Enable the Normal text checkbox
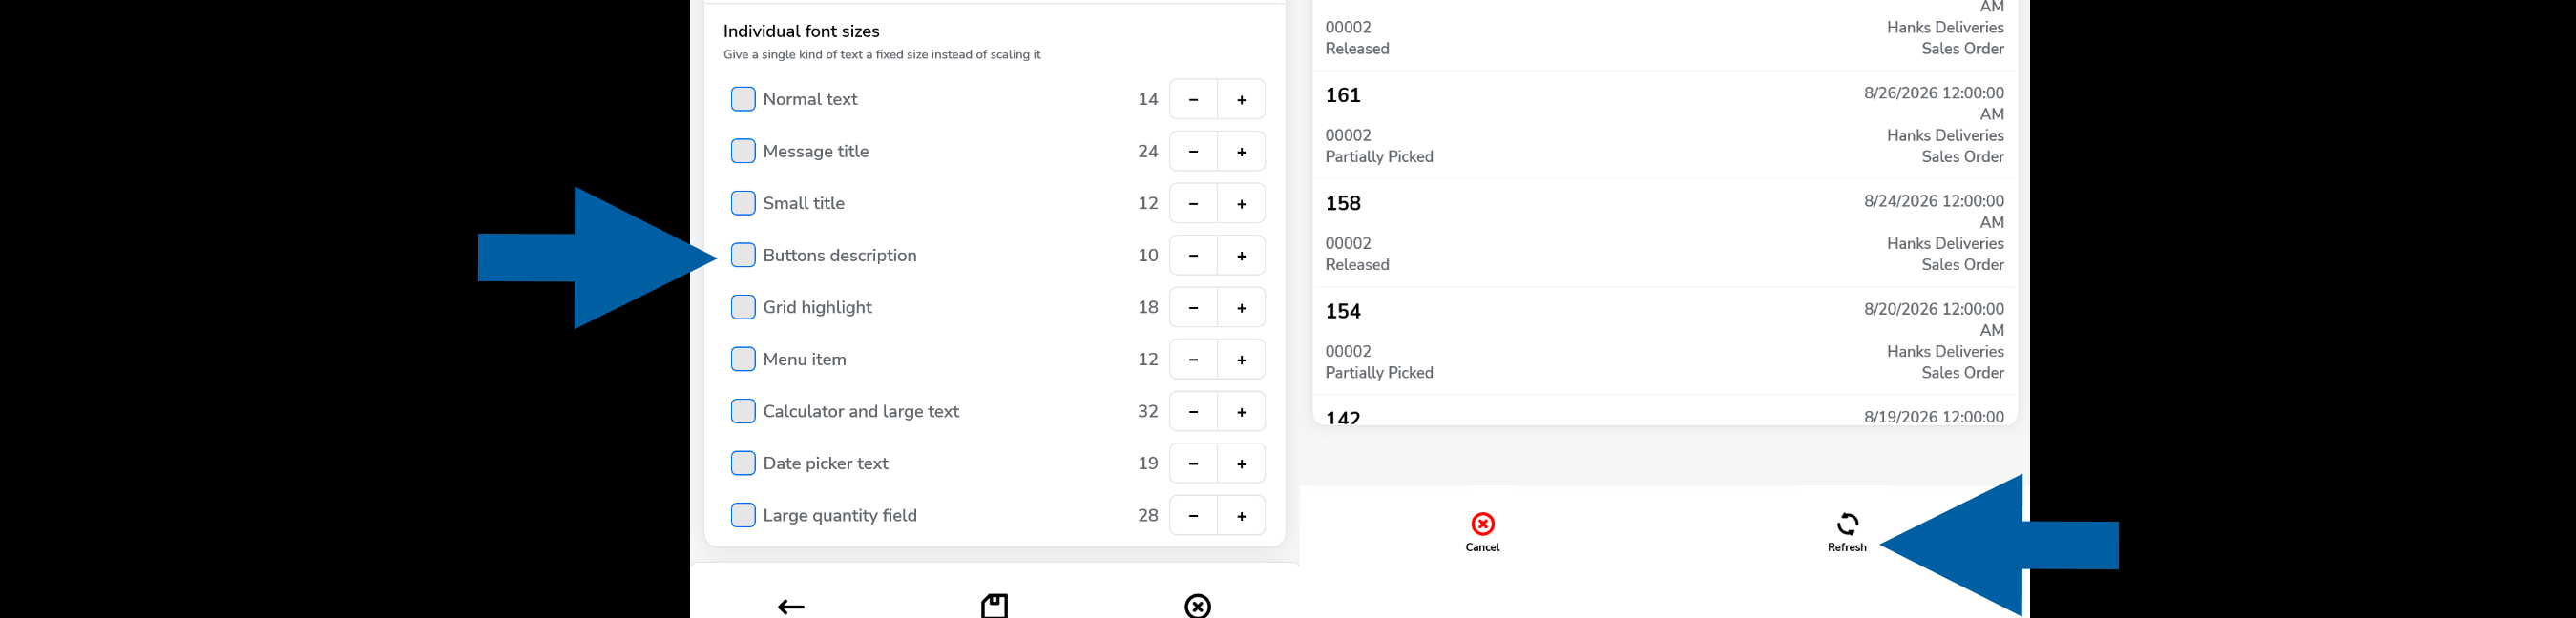The image size is (2576, 618). 743,99
